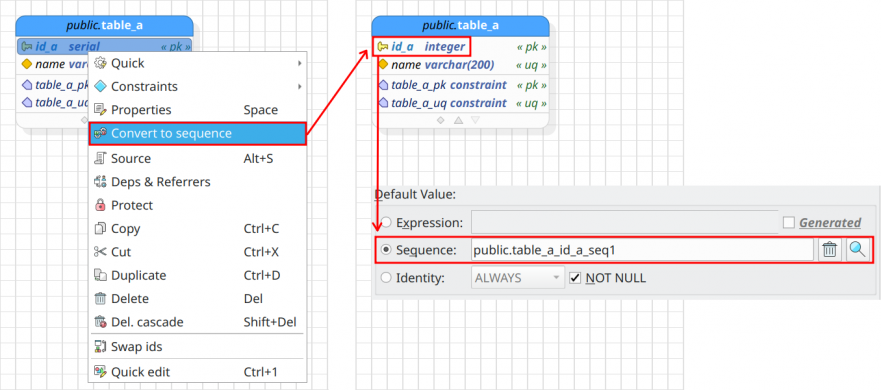Screen dimensions: 881x390
Task: Select the id_a serial column in left table
Action: coord(105,47)
